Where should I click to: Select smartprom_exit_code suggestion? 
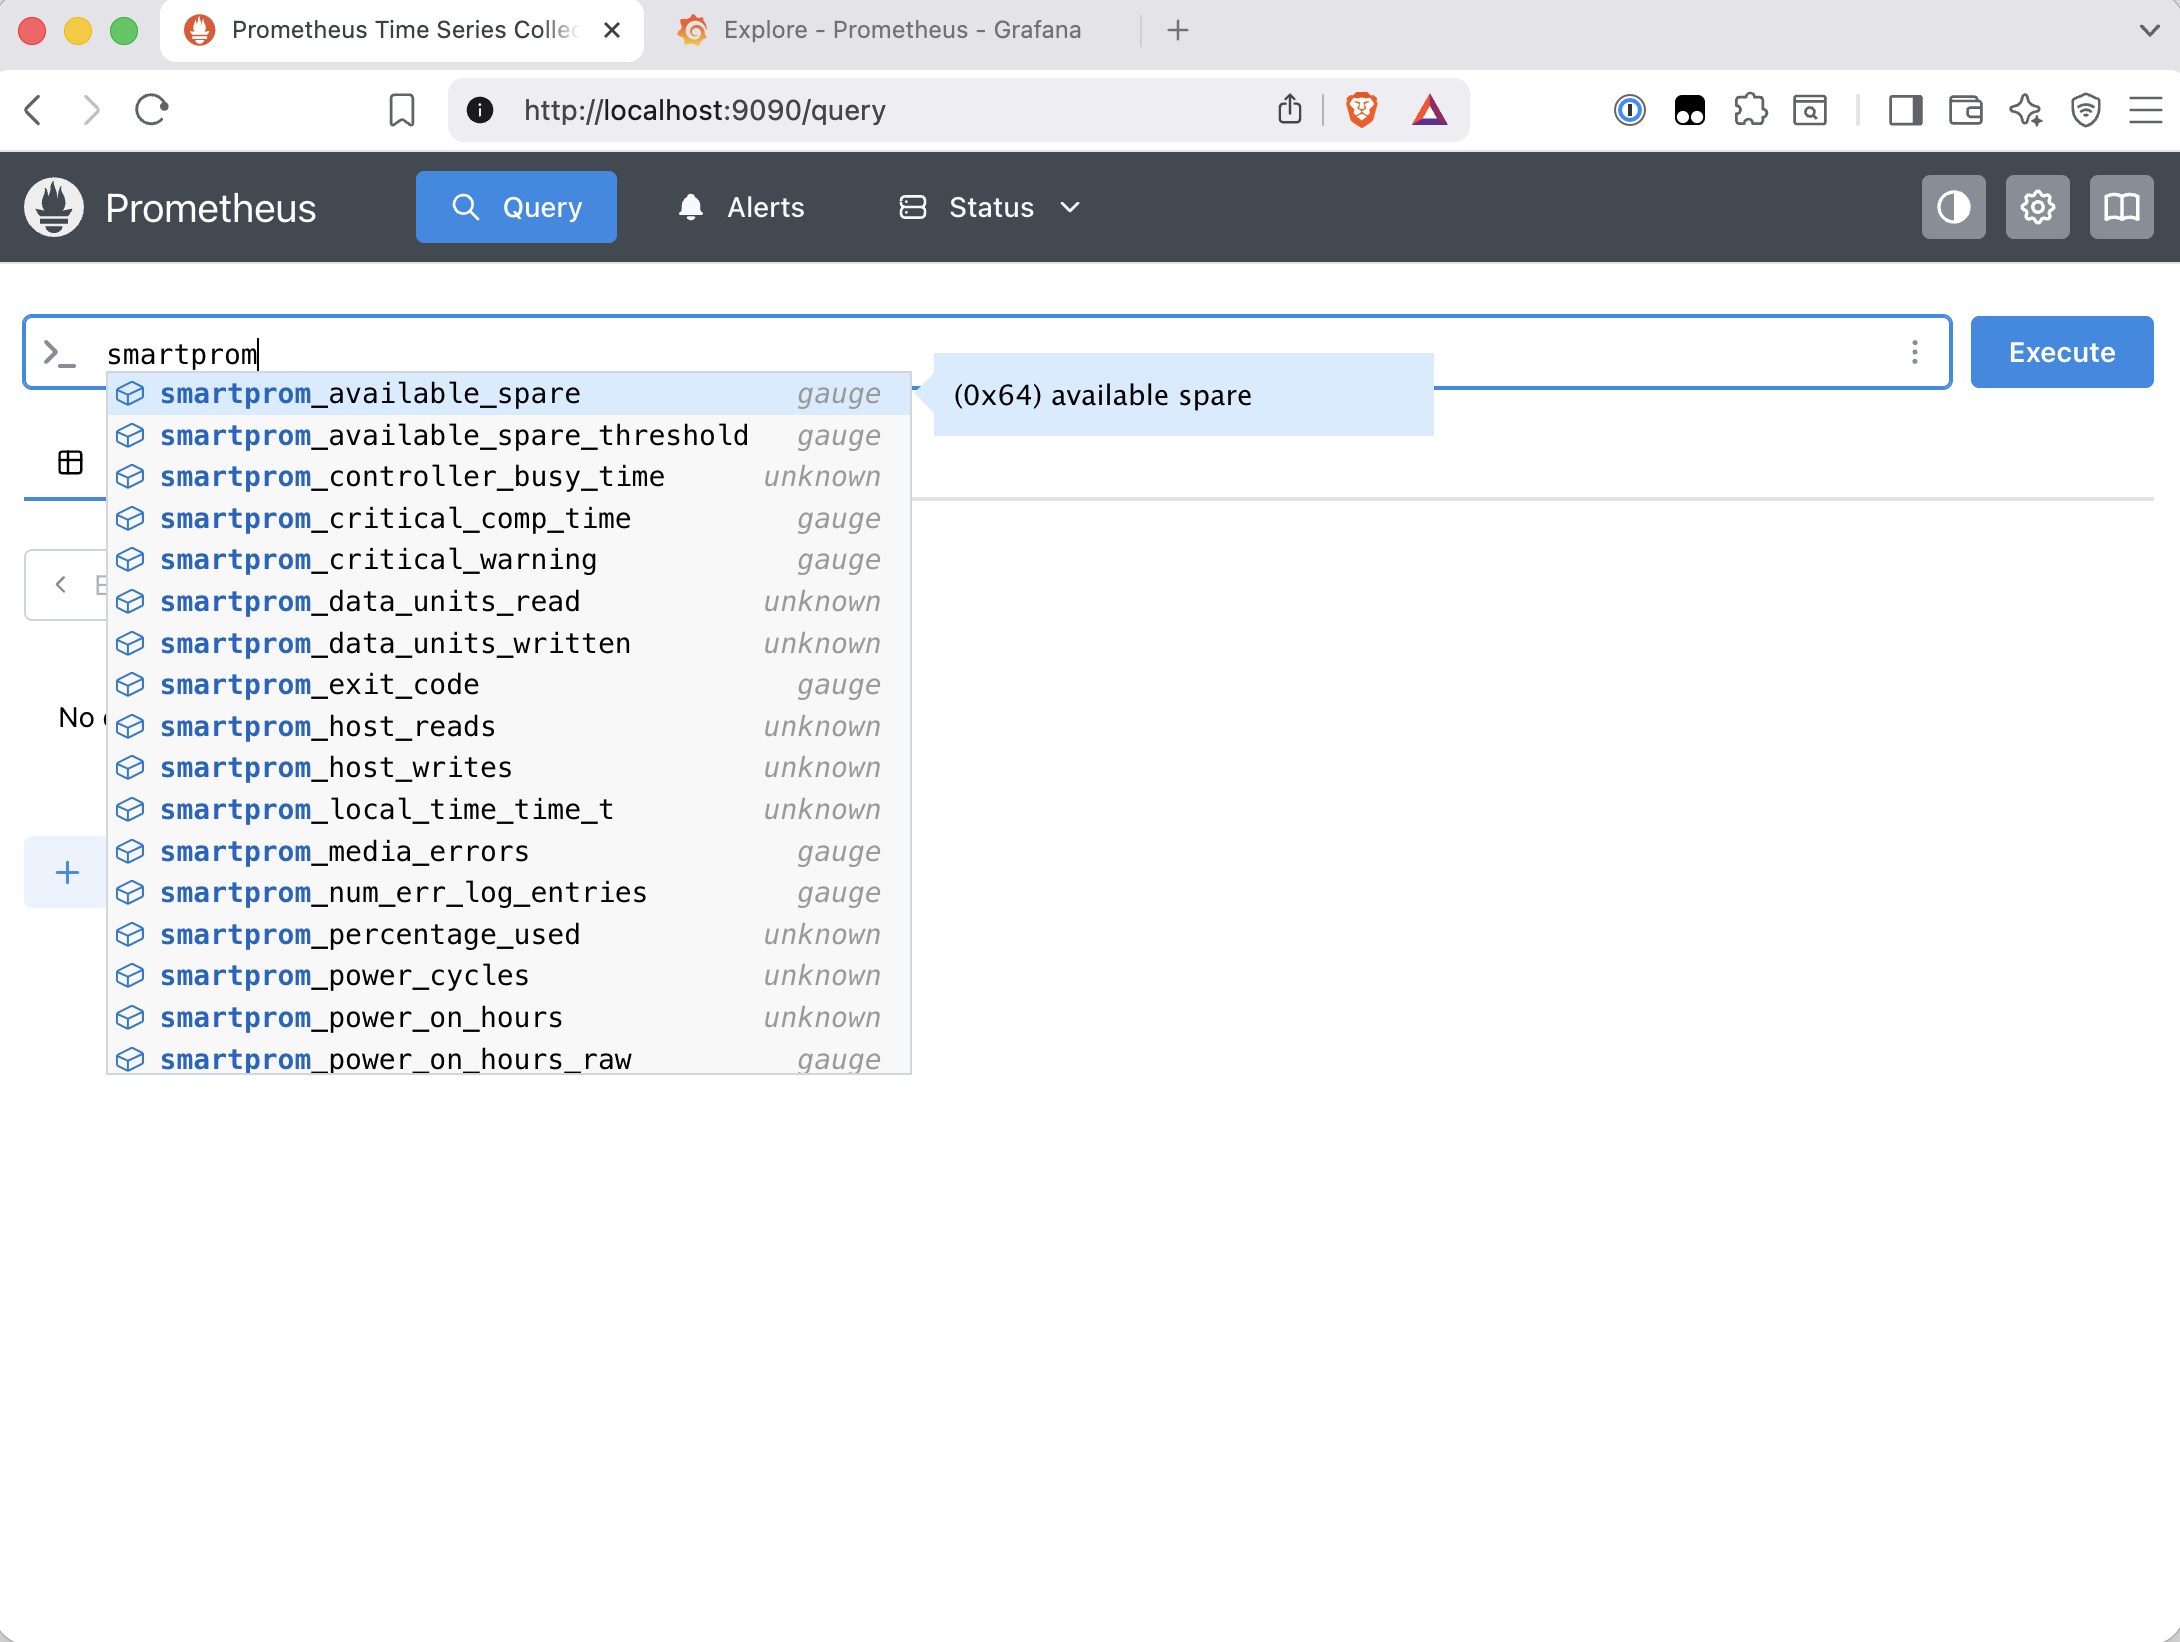509,685
